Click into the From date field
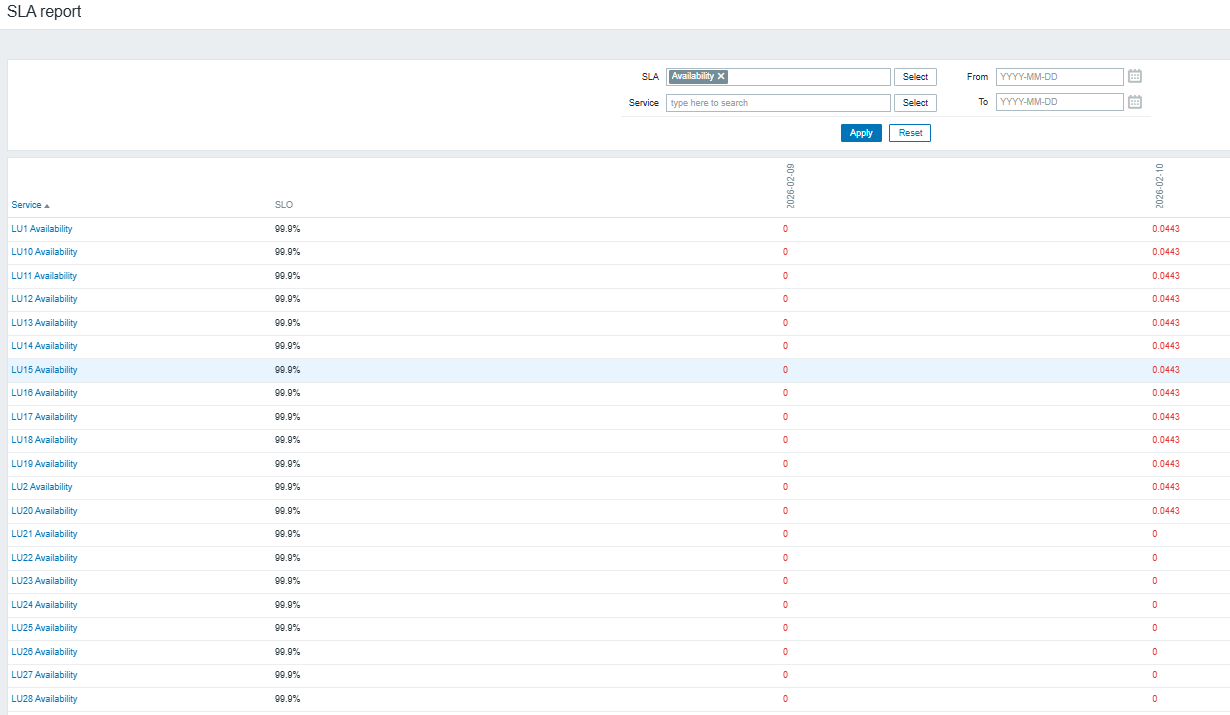The height and width of the screenshot is (715, 1230). tap(1060, 77)
